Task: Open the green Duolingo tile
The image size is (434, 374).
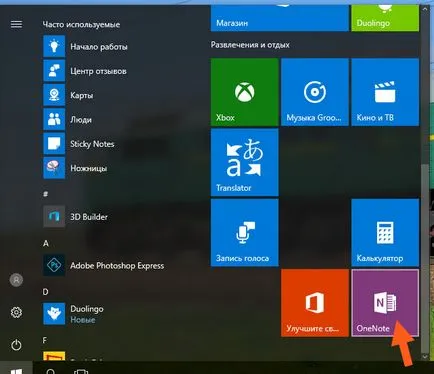Action: (x=385, y=18)
